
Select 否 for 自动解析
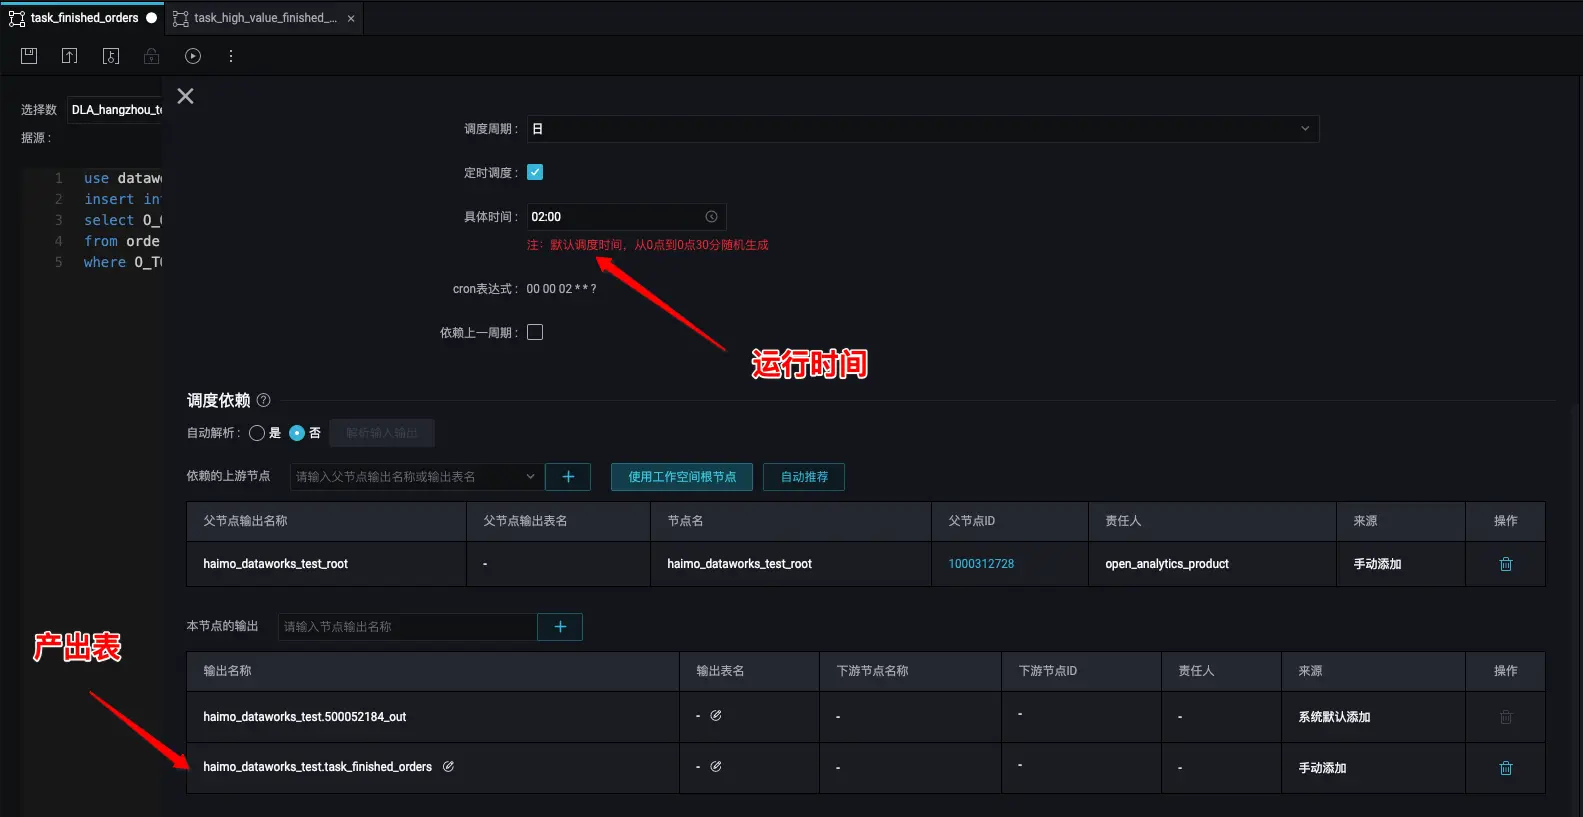click(x=297, y=433)
